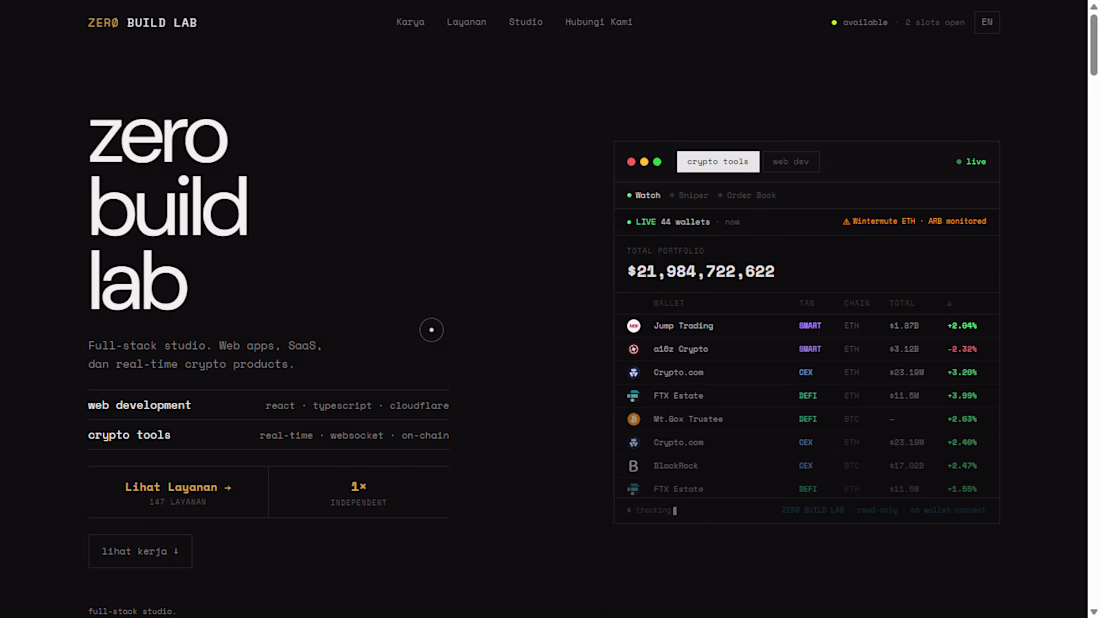Click the scrollbar down arrow
Viewport: 1100px width, 618px height.
click(x=1094, y=612)
